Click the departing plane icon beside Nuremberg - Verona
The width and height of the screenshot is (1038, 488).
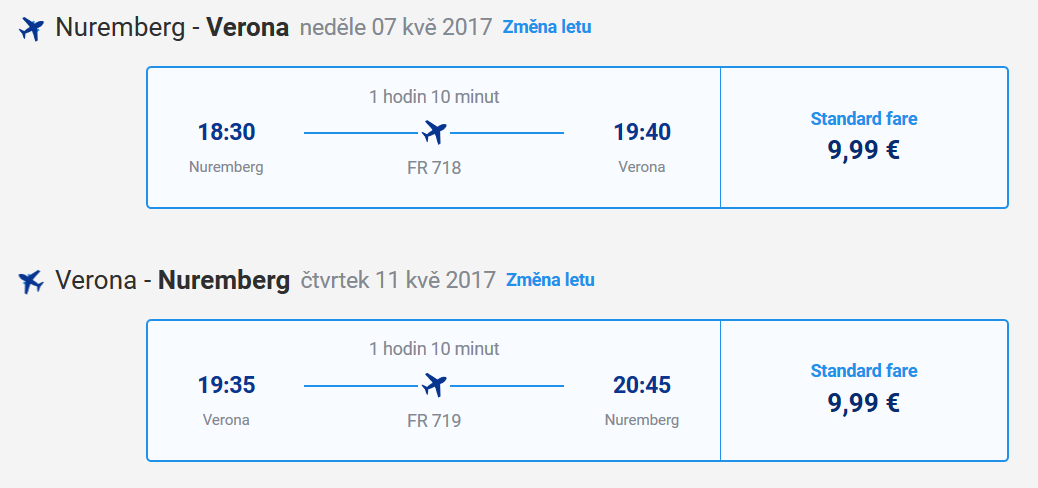coord(31,28)
